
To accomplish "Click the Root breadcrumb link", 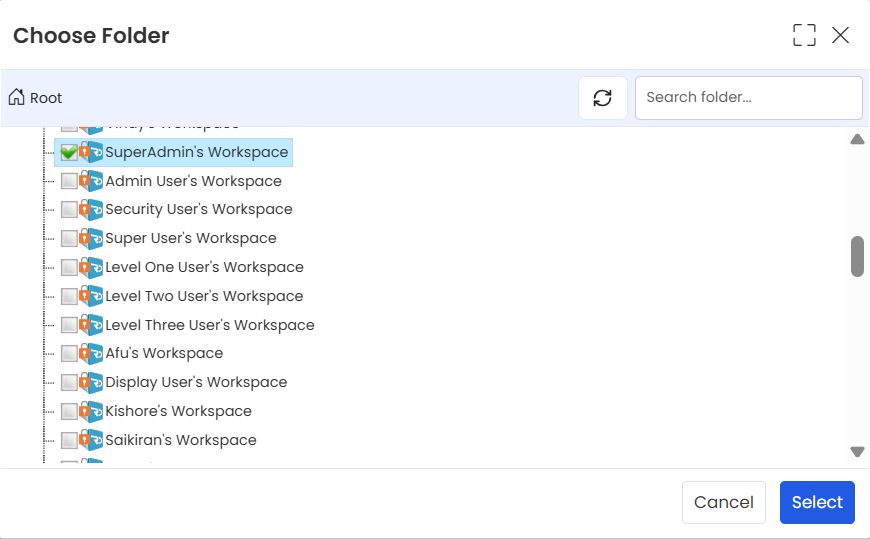I will pos(45,98).
